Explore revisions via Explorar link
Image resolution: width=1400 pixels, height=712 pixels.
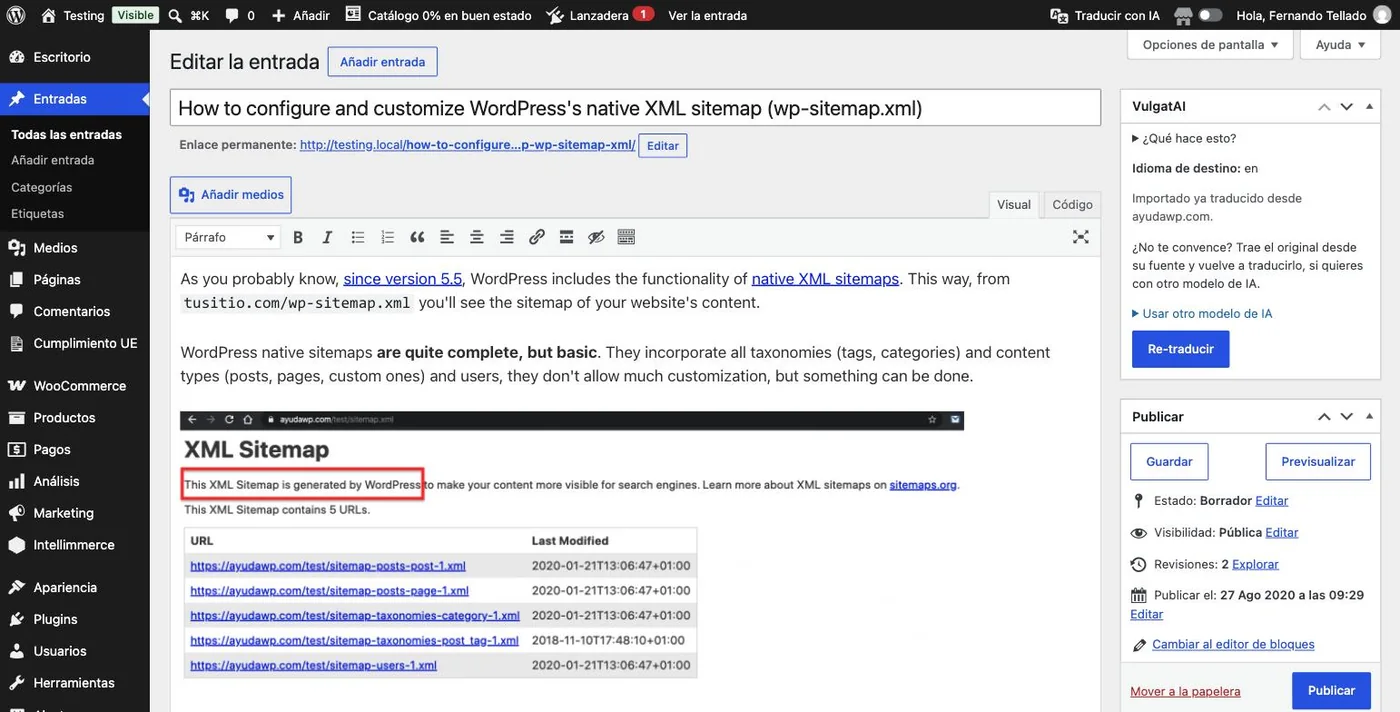(1255, 565)
